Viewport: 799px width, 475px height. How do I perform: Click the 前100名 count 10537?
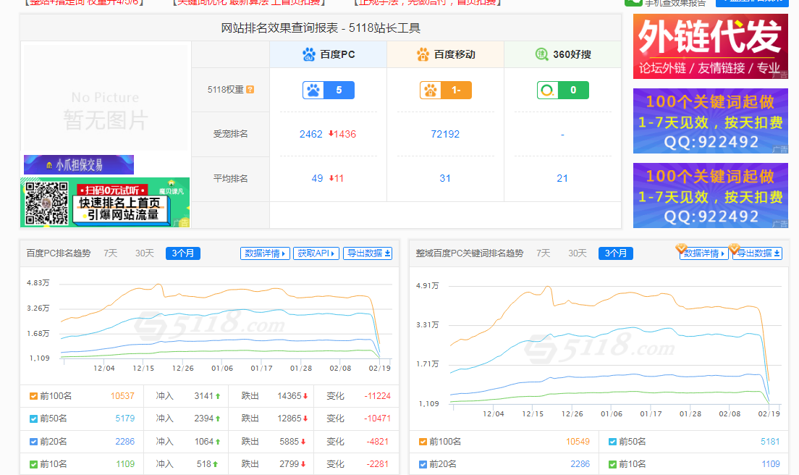pos(122,396)
